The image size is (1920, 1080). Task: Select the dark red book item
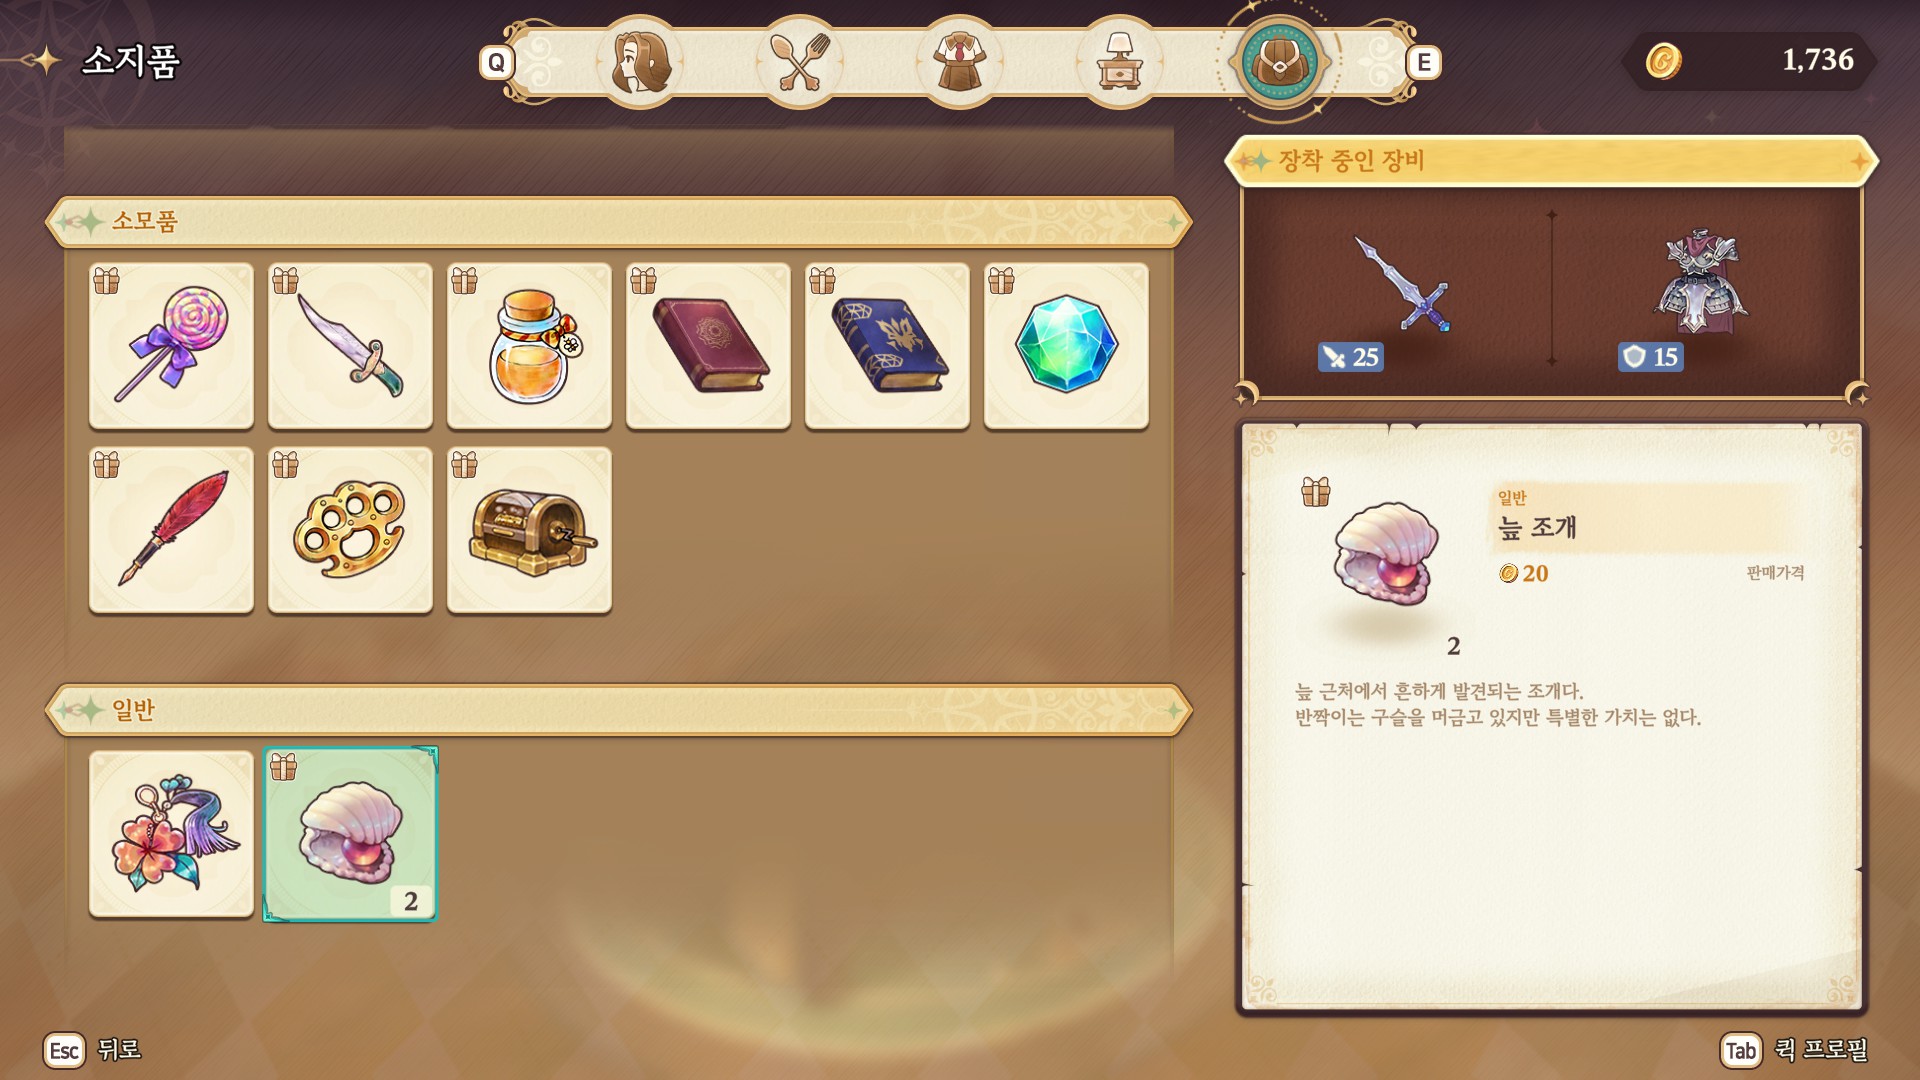coord(708,346)
